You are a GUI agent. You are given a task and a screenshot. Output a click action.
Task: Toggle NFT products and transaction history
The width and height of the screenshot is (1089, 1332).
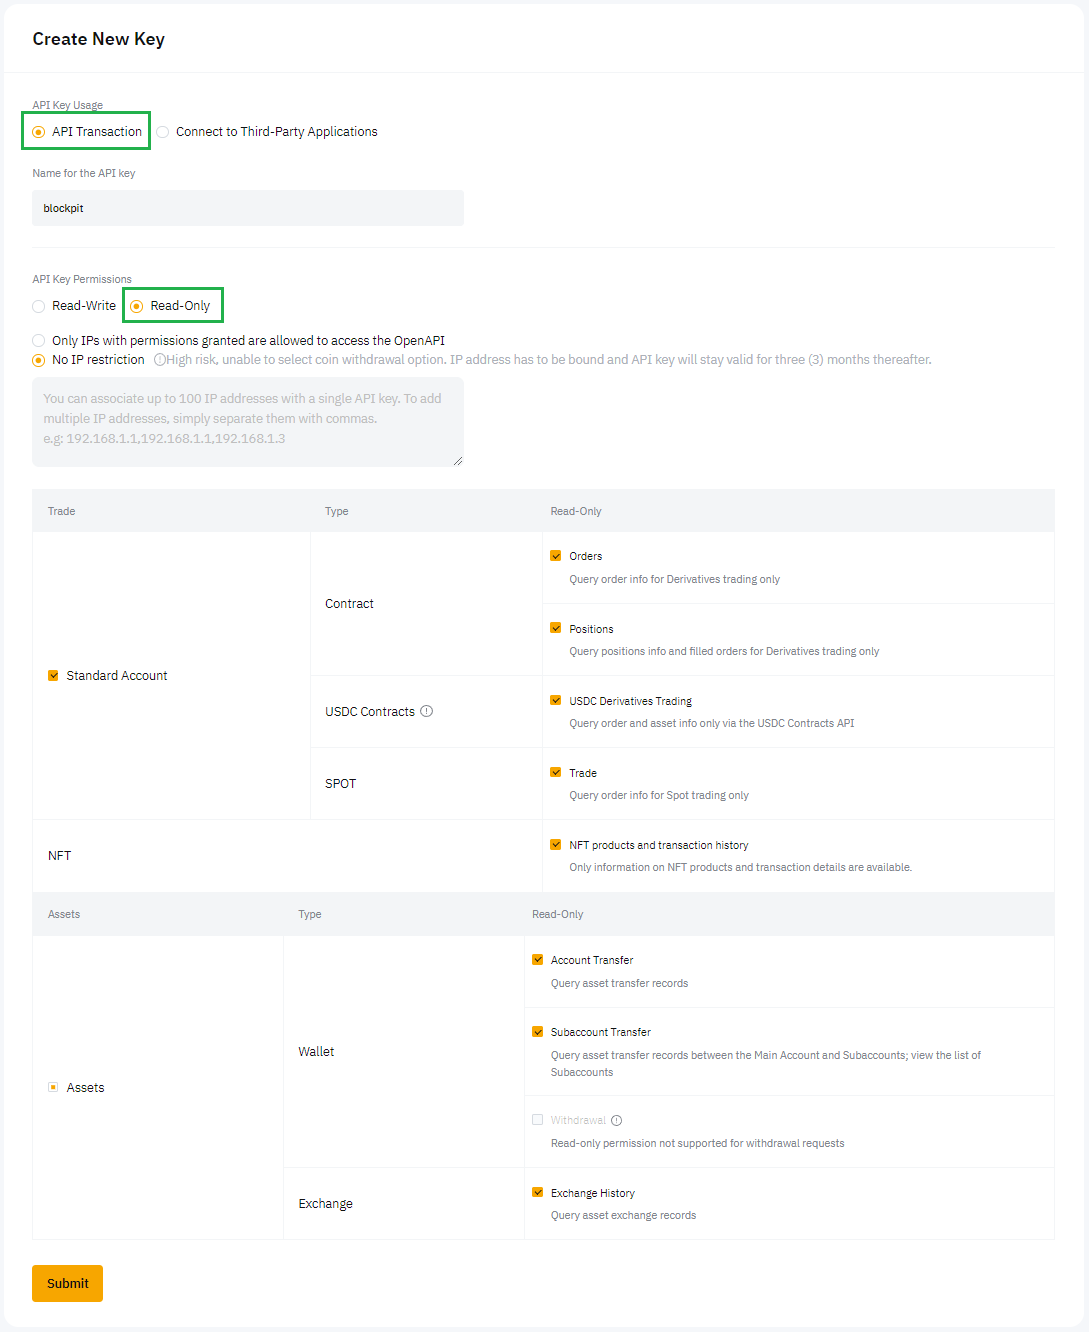tap(556, 844)
